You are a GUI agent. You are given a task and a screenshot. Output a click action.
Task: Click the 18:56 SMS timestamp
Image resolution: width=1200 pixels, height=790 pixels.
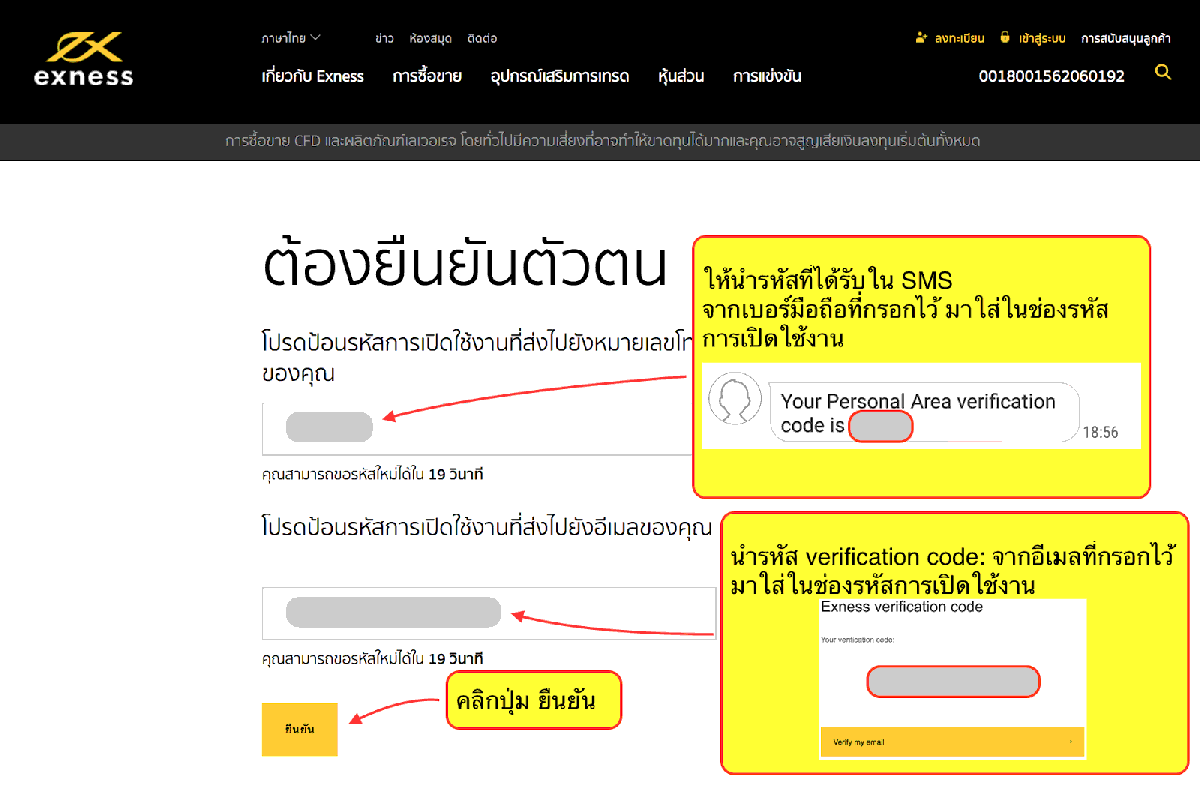[x=1100, y=432]
